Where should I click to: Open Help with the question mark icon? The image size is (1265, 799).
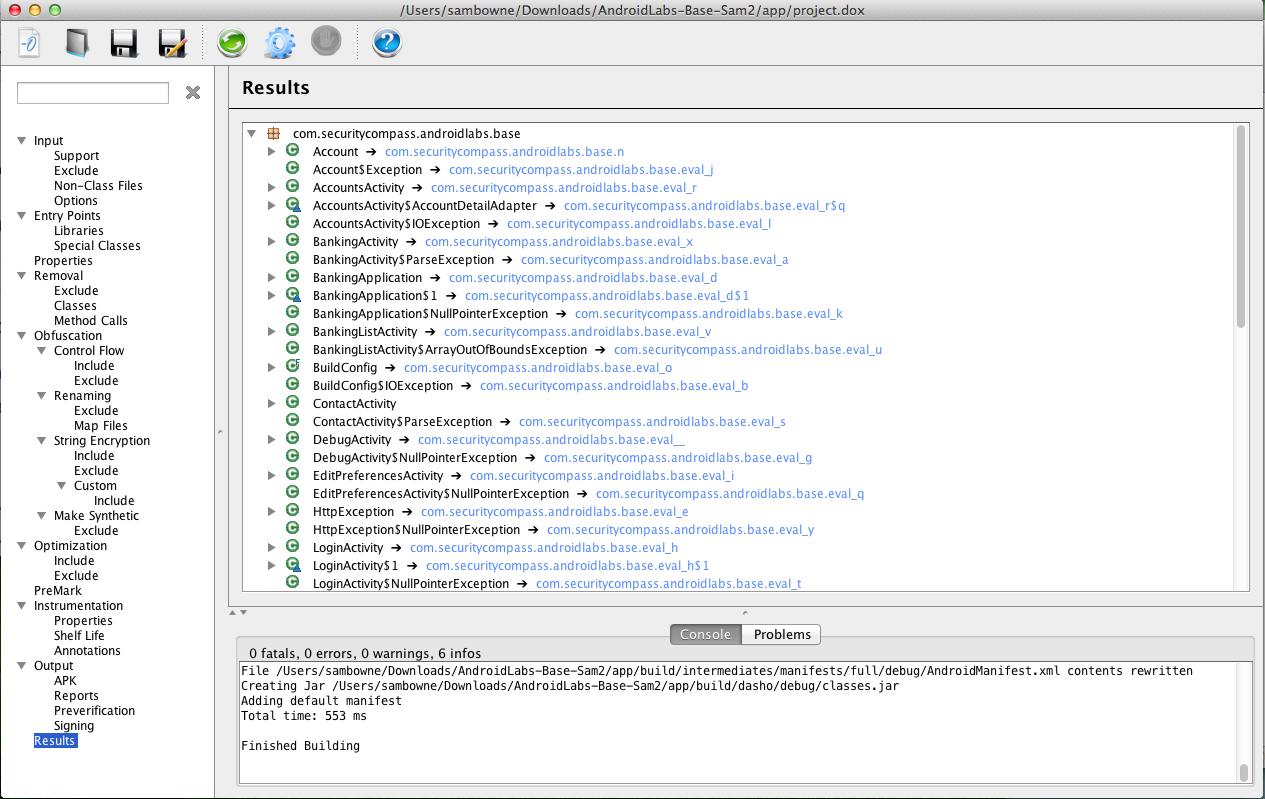coord(386,43)
